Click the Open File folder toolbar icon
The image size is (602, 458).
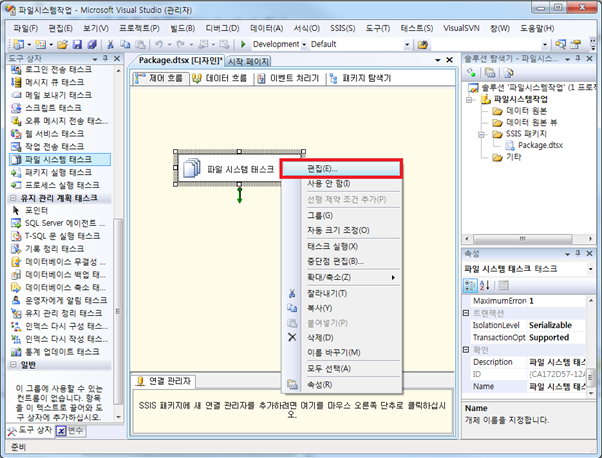pos(62,45)
